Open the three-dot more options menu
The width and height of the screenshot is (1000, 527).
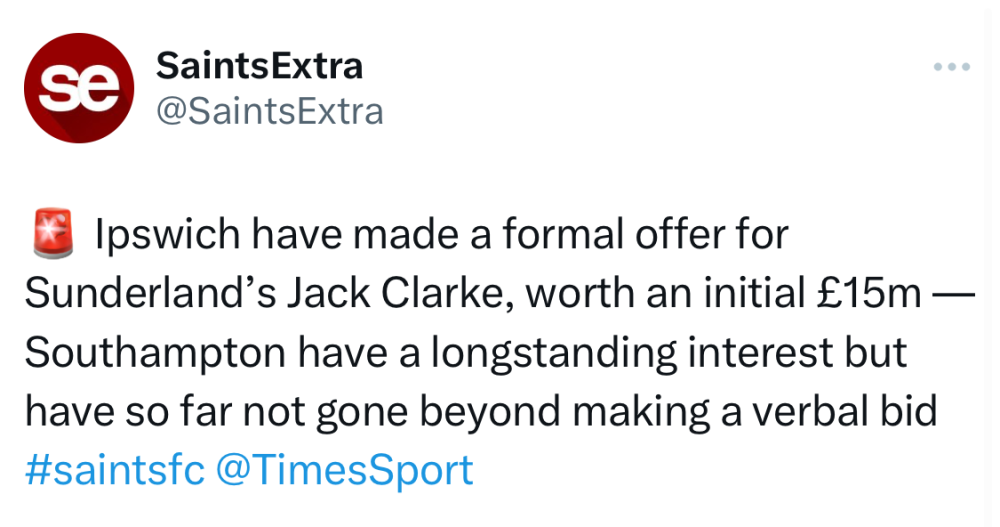point(951,68)
